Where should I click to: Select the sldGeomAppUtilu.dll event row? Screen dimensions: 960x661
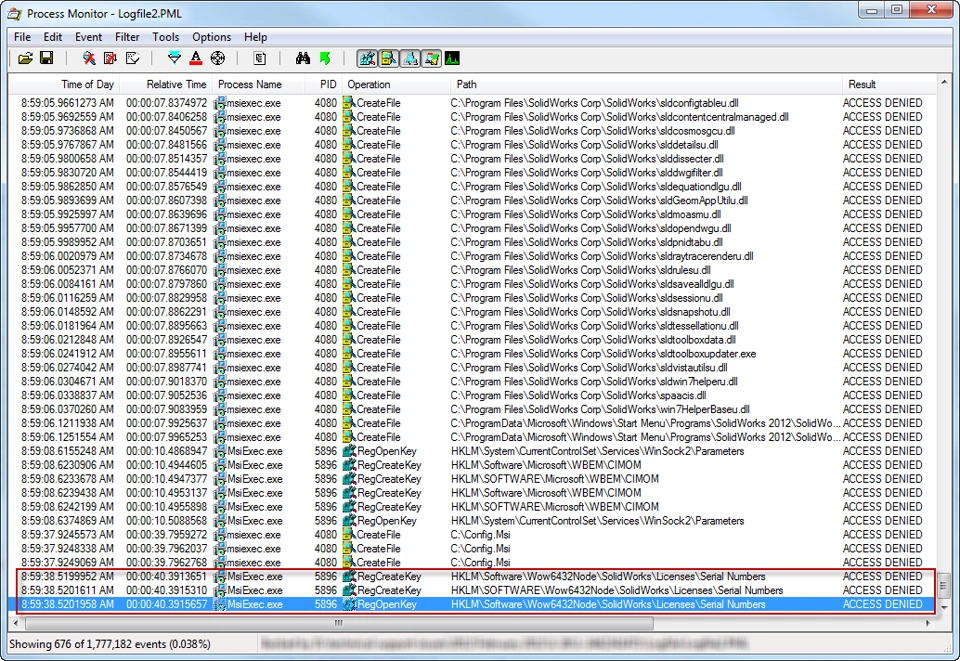(471, 201)
